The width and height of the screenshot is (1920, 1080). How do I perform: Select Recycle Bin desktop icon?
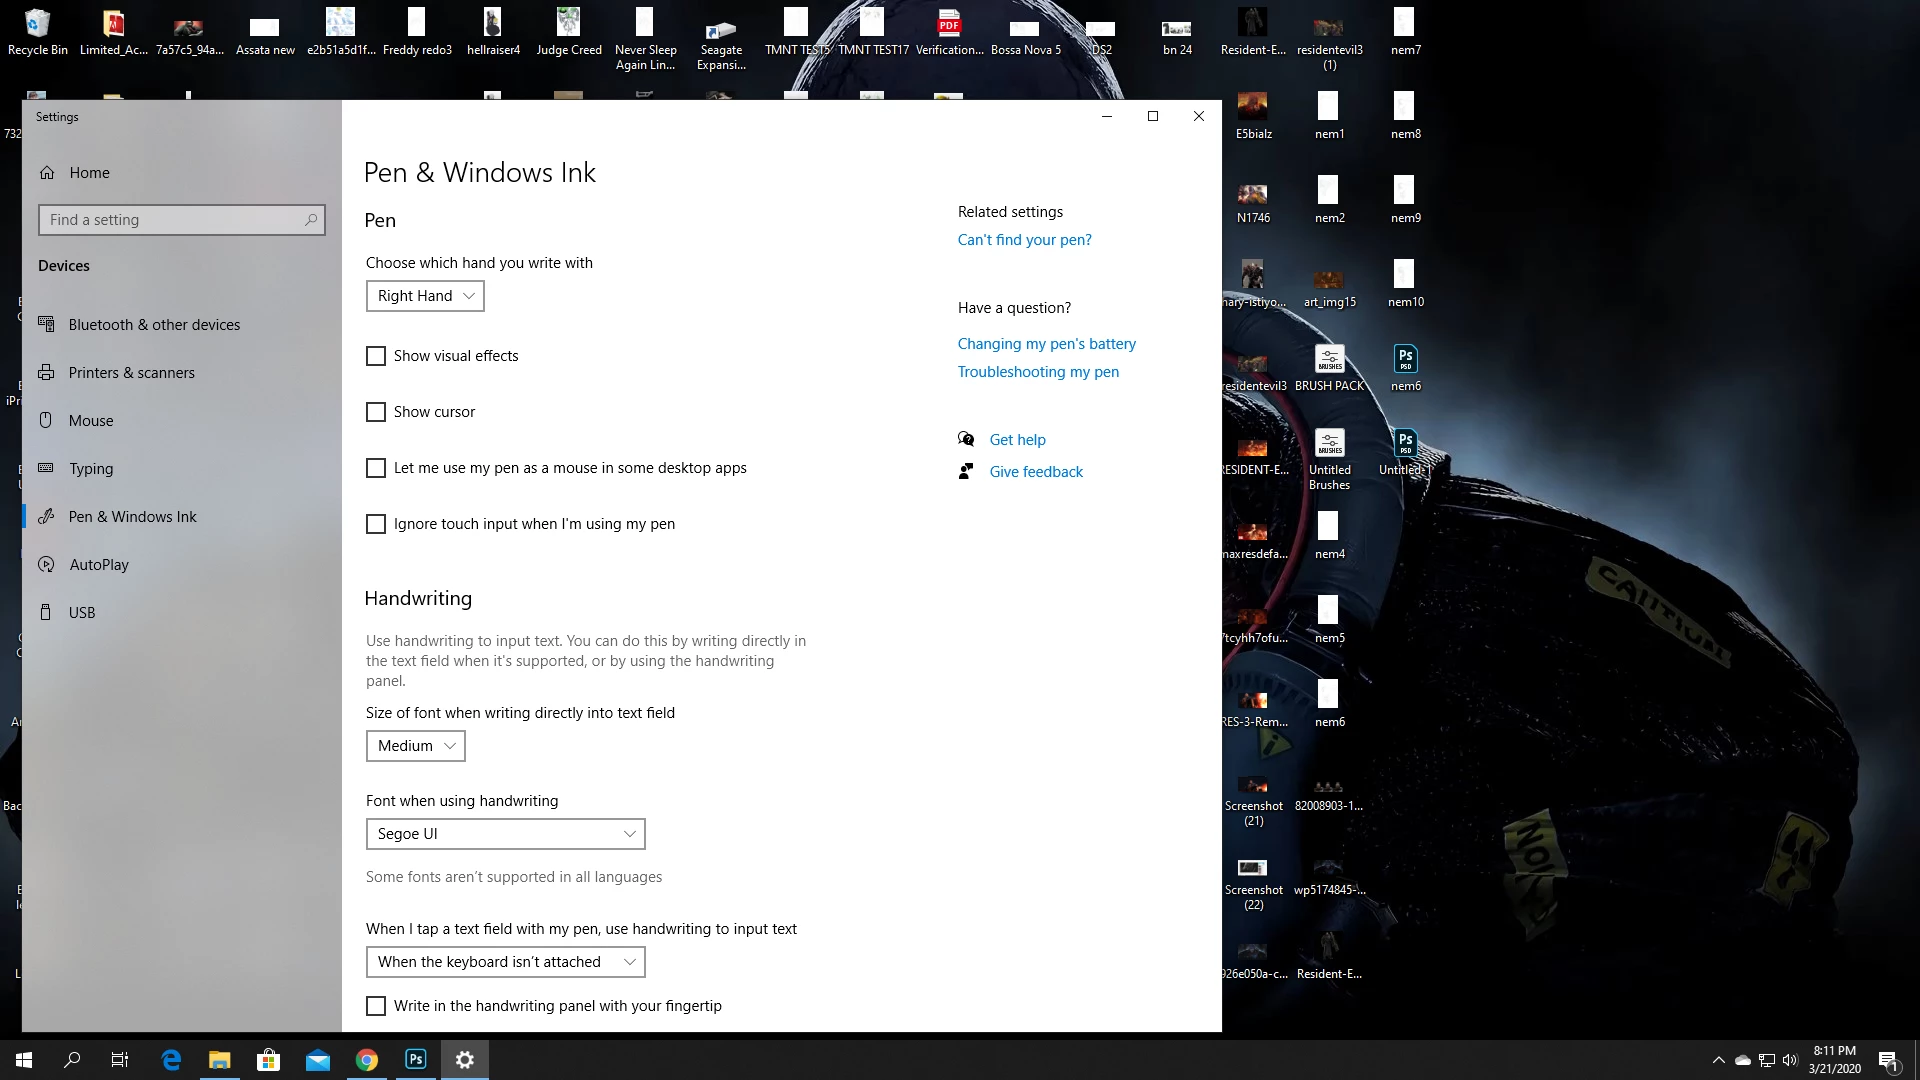coord(38,33)
